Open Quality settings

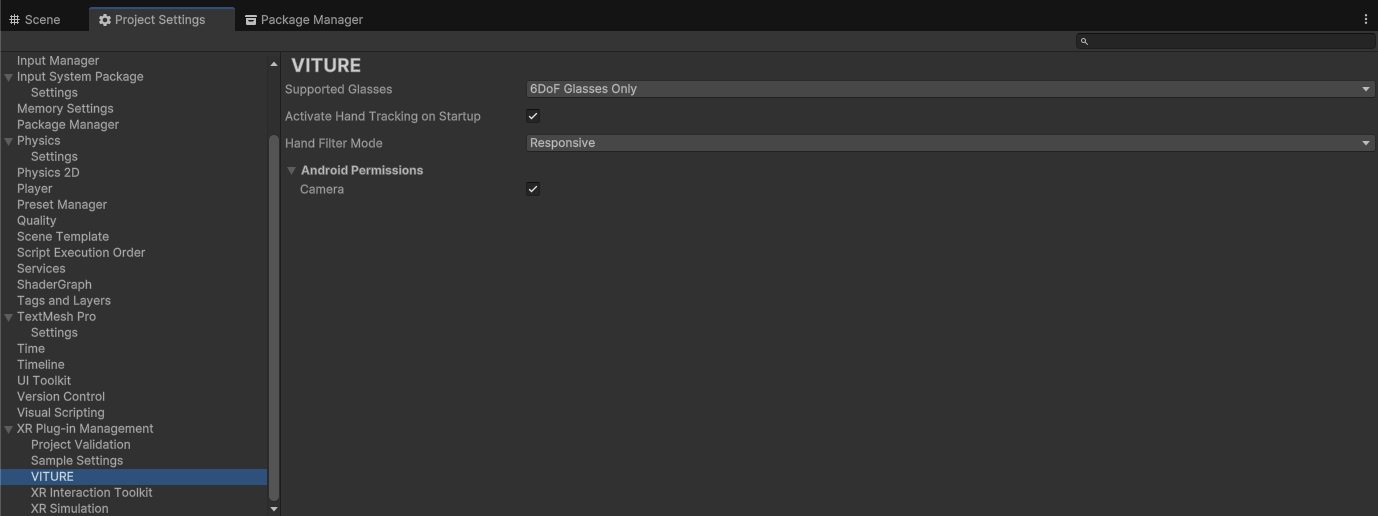pos(37,221)
